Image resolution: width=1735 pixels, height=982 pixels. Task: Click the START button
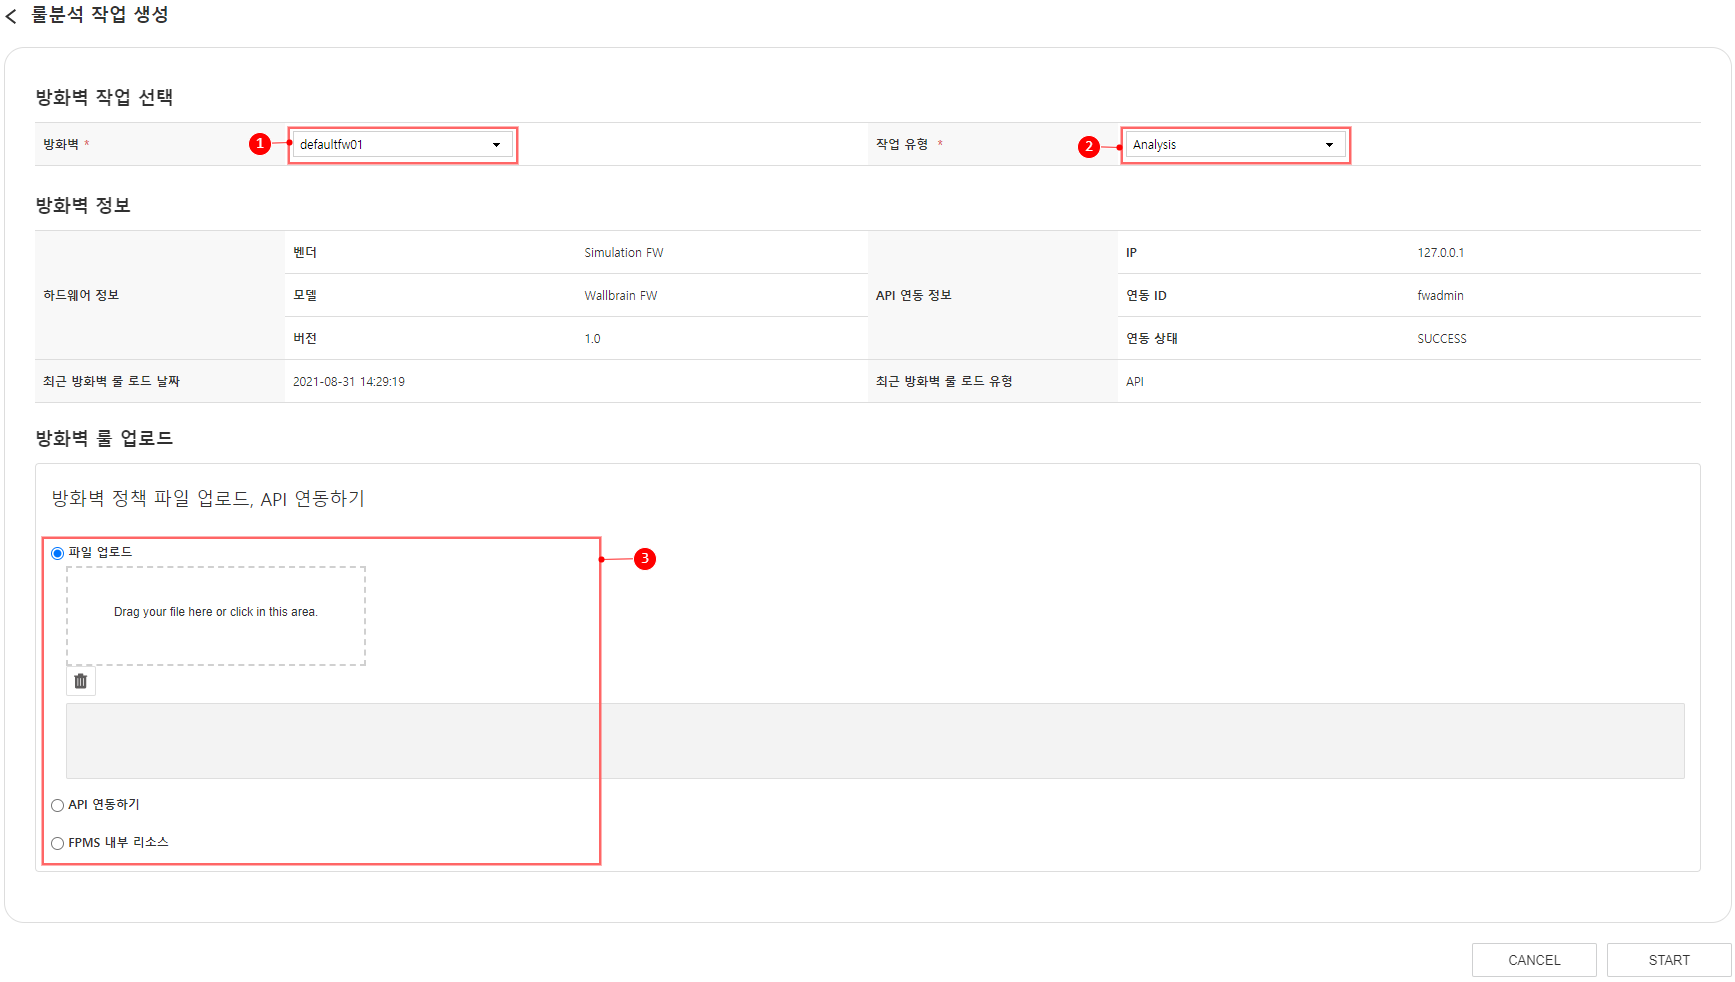[1669, 960]
